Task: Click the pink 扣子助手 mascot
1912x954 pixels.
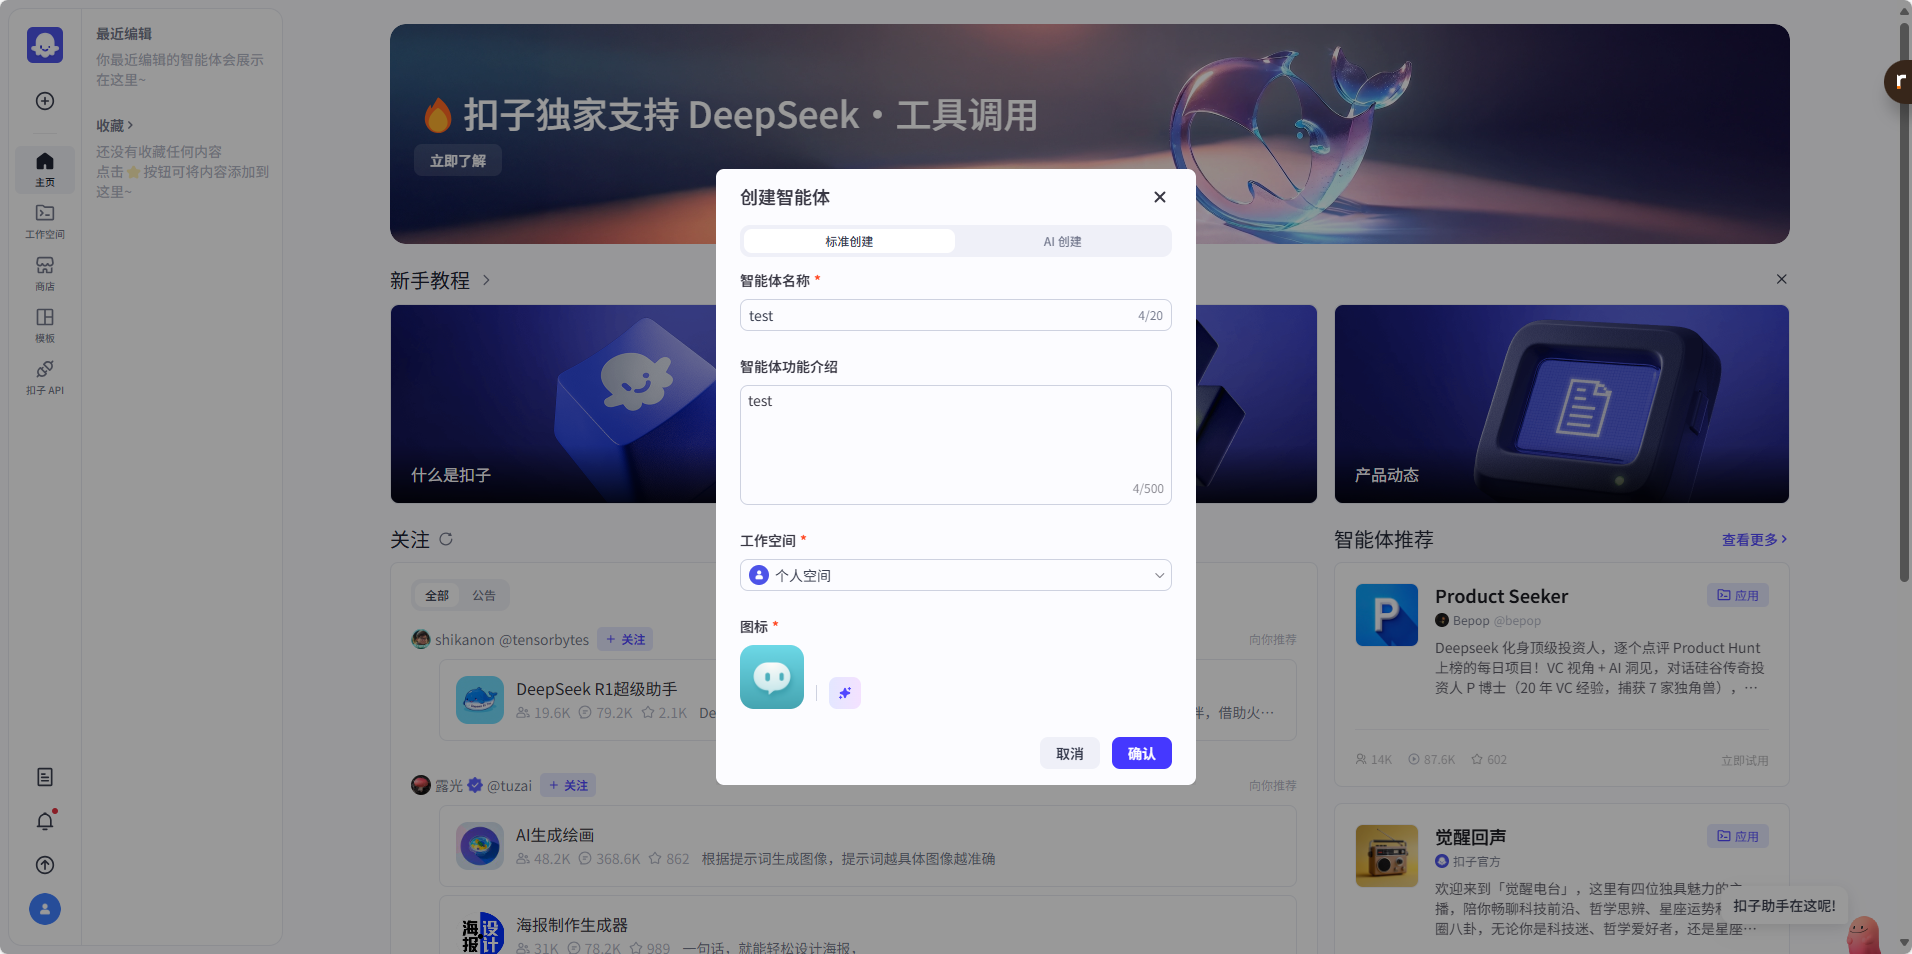Action: [x=1863, y=935]
